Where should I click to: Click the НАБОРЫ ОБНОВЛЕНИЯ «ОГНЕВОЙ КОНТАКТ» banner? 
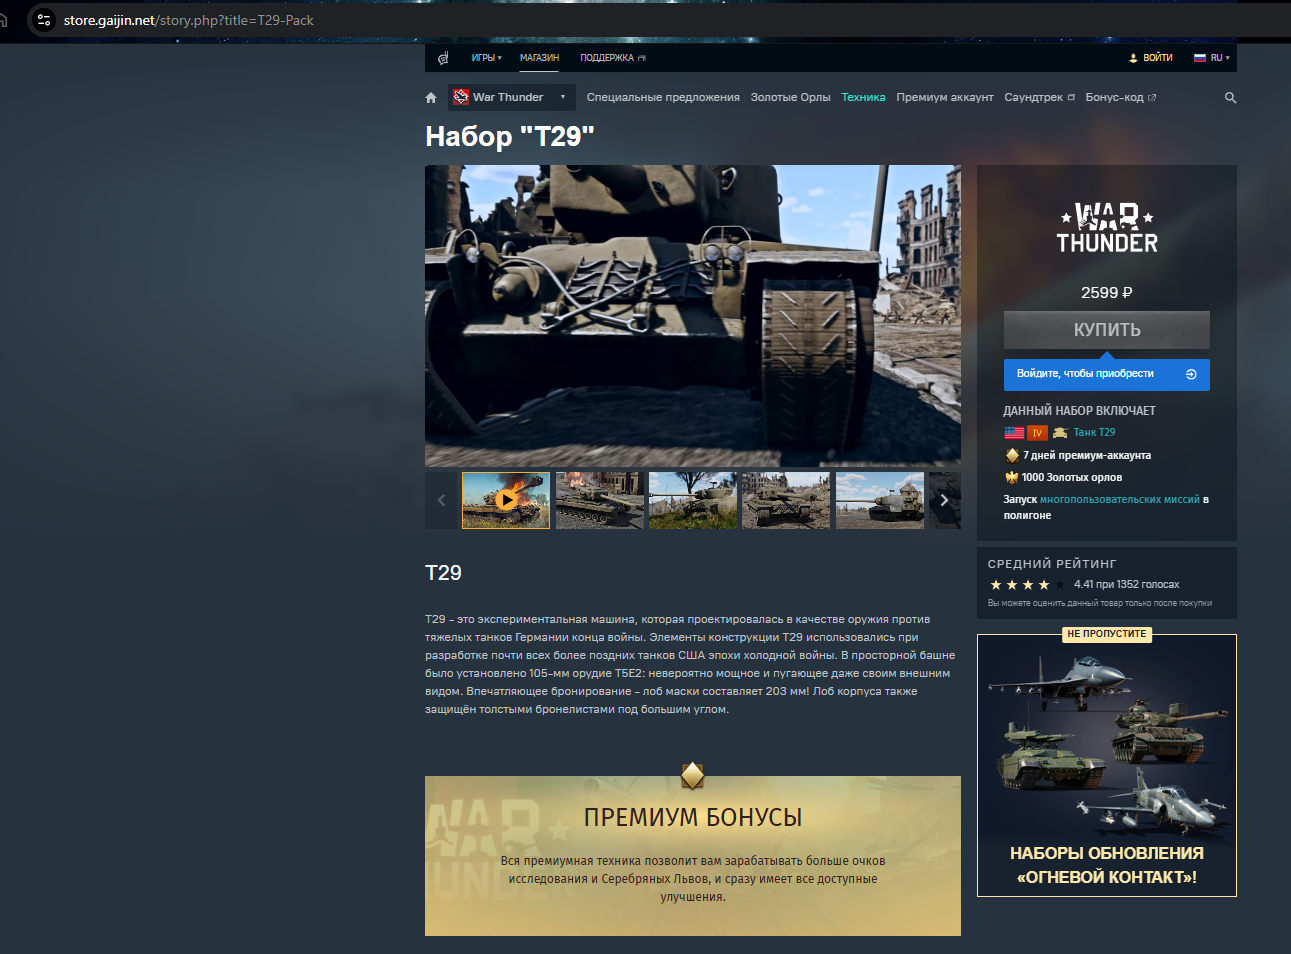click(1107, 766)
